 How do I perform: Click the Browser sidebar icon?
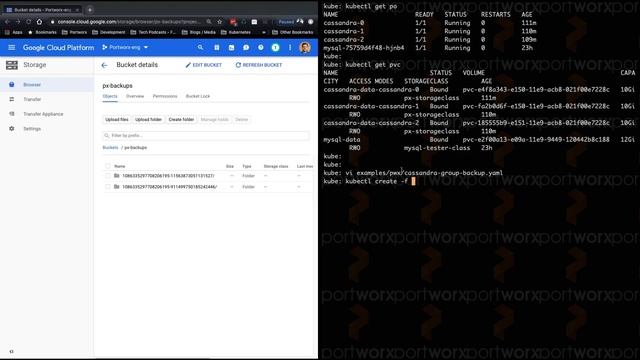pos(11,84)
